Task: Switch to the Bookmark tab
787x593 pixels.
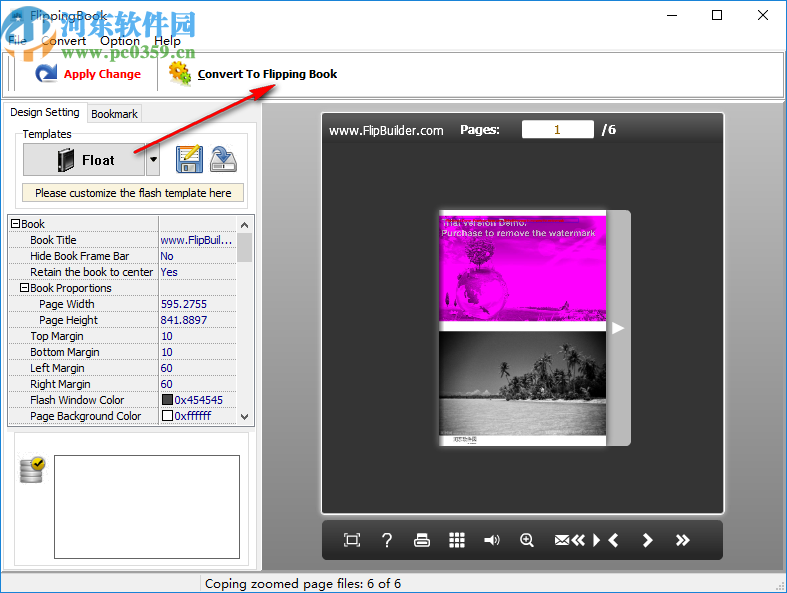Action: pyautogui.click(x=114, y=114)
